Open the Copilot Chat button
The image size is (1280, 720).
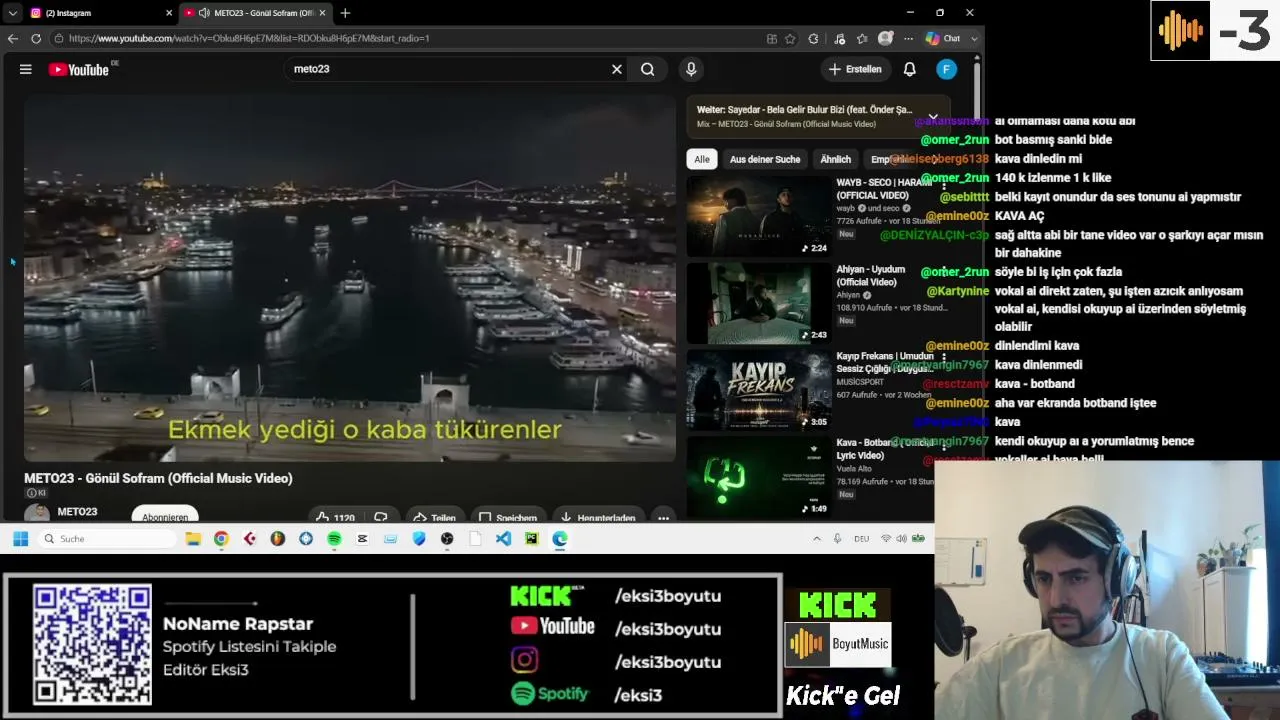pos(943,38)
